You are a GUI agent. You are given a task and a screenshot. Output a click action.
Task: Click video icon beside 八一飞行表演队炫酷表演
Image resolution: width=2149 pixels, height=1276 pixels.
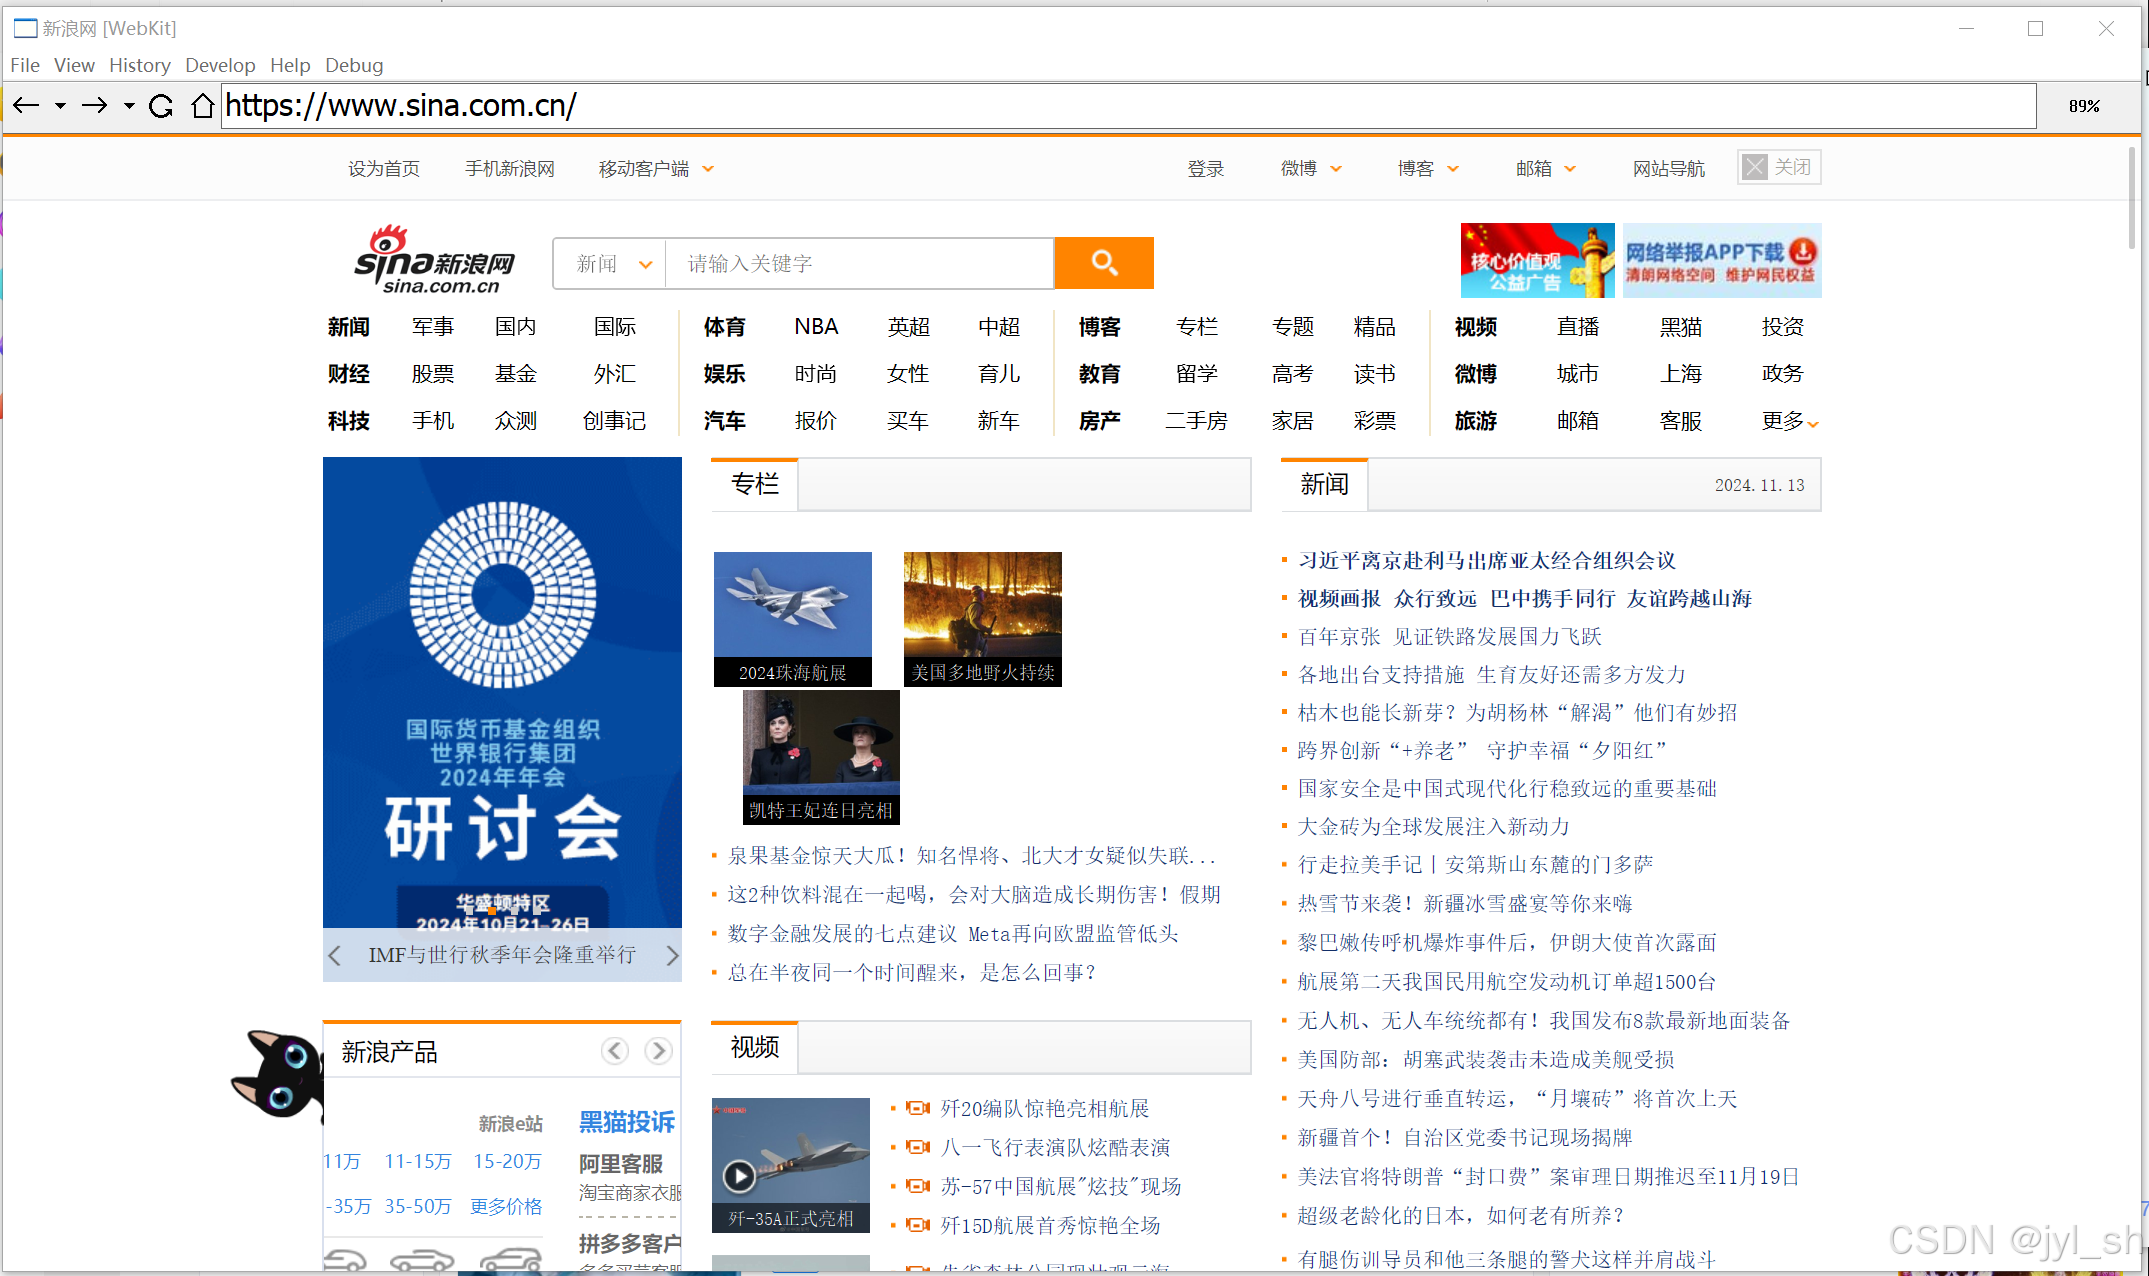click(x=917, y=1147)
